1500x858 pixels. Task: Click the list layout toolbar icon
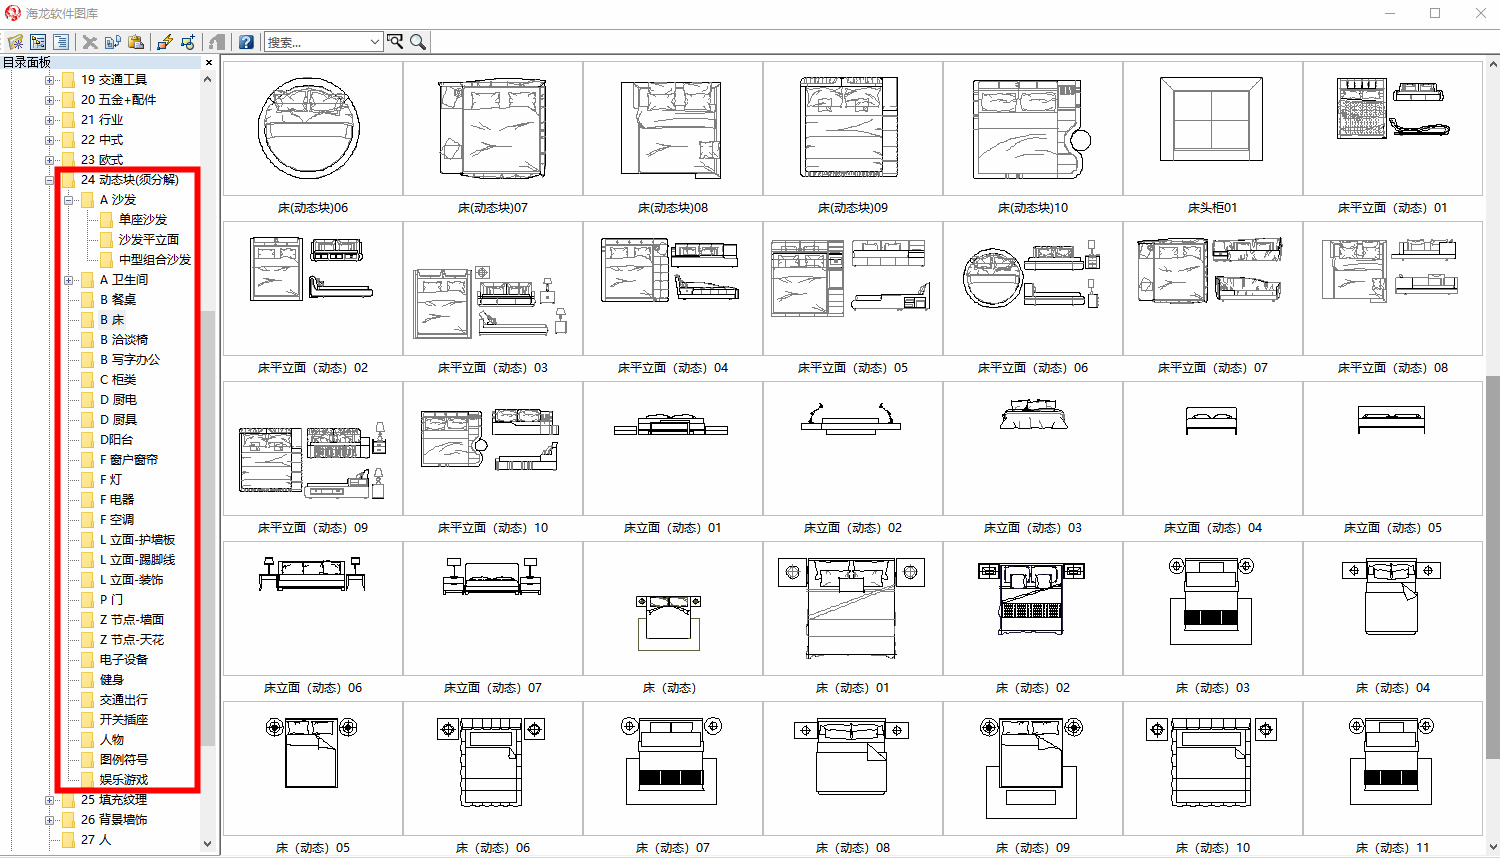(61, 42)
